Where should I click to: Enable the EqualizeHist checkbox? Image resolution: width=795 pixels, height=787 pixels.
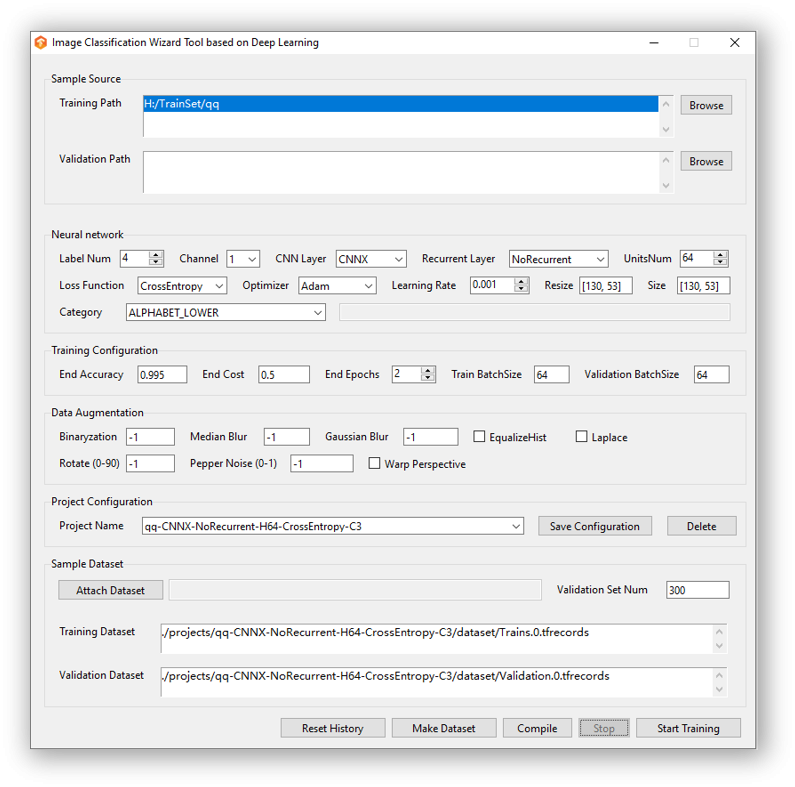tap(479, 437)
